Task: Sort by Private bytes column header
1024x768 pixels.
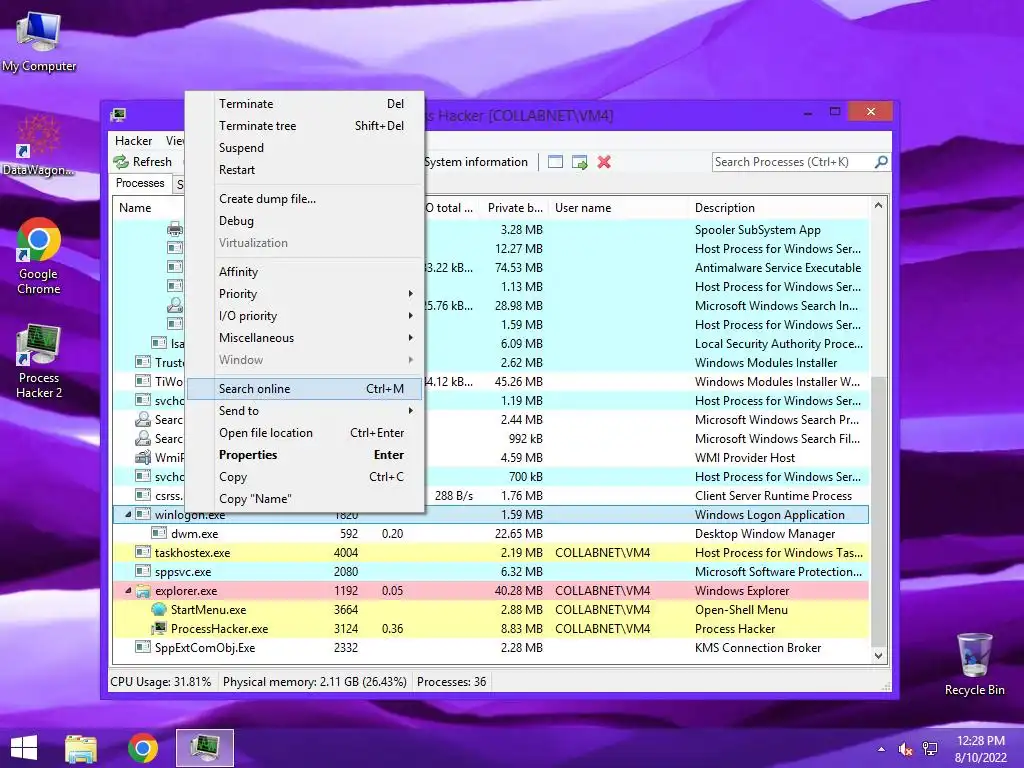Action: [514, 208]
